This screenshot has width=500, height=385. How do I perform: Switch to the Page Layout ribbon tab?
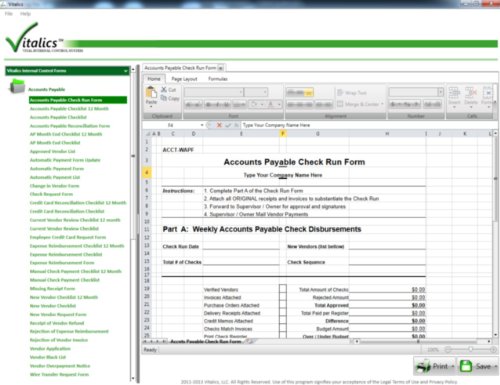[184, 79]
